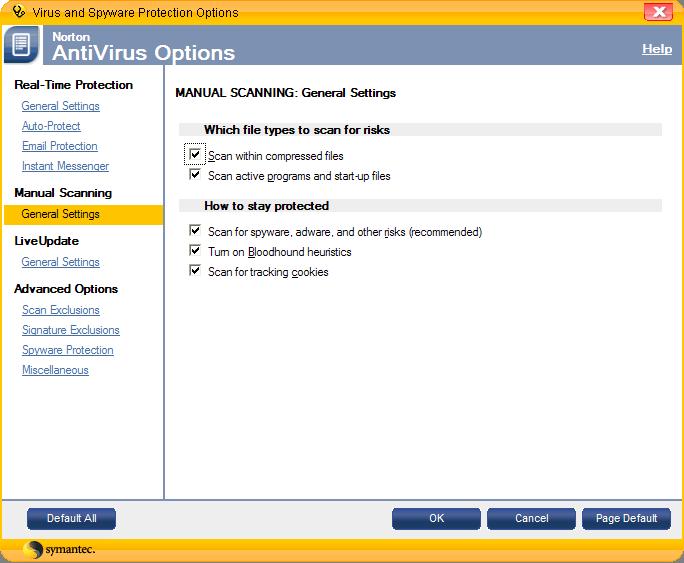Toggle Scan active programs and start-up files

(x=195, y=175)
